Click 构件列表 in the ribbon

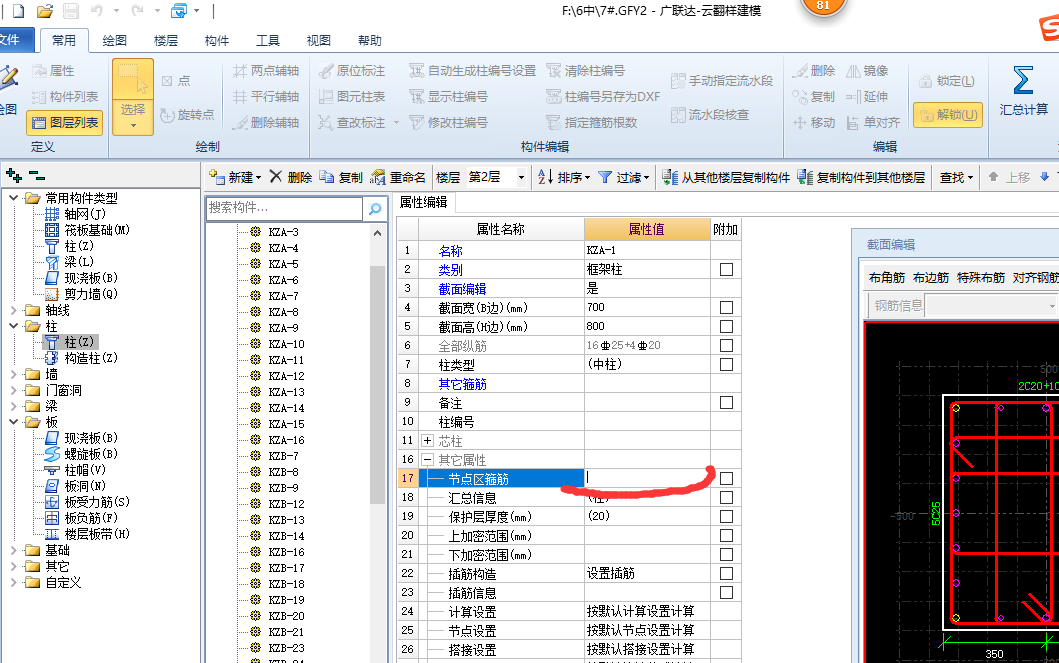(x=65, y=97)
